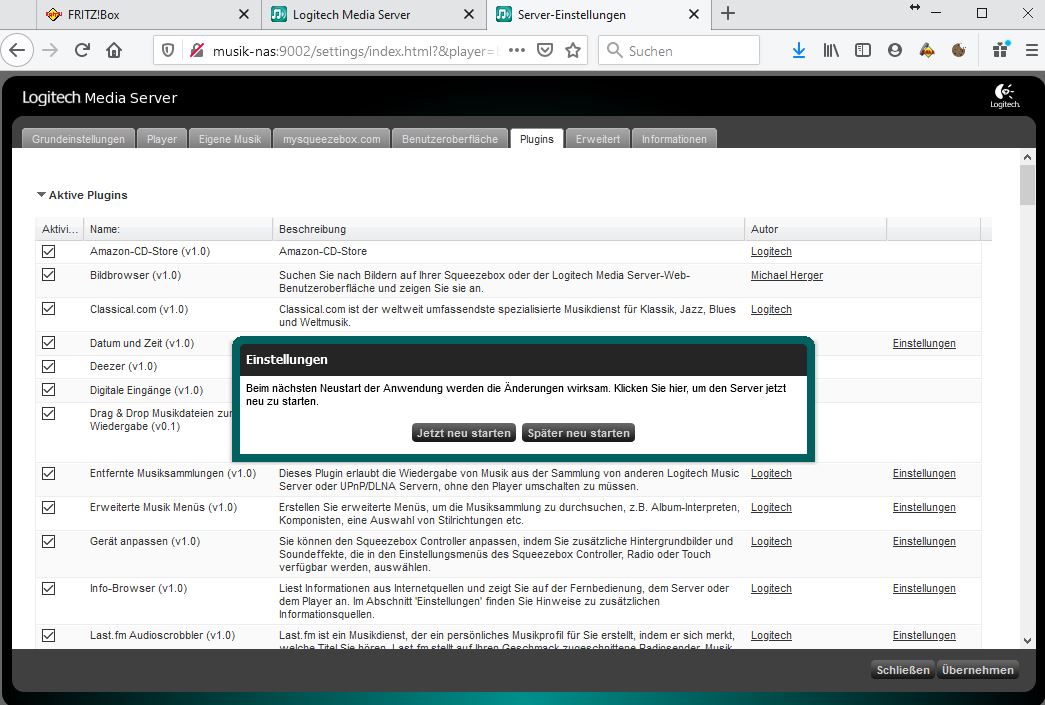The image size is (1045, 705).
Task: Uncheck the Classical.com plugin checkbox
Action: [x=49, y=309]
